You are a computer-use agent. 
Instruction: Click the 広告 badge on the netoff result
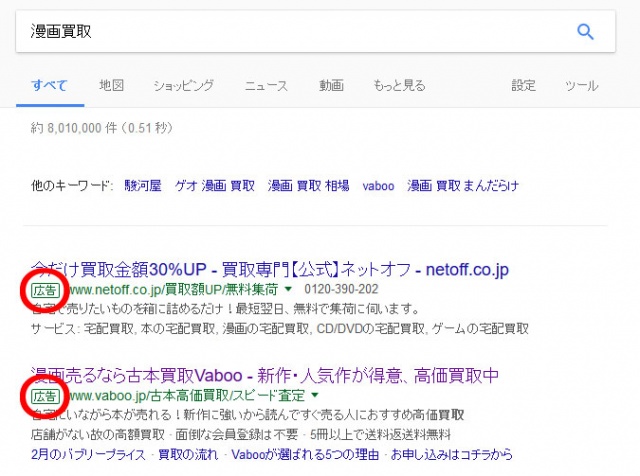(45, 290)
